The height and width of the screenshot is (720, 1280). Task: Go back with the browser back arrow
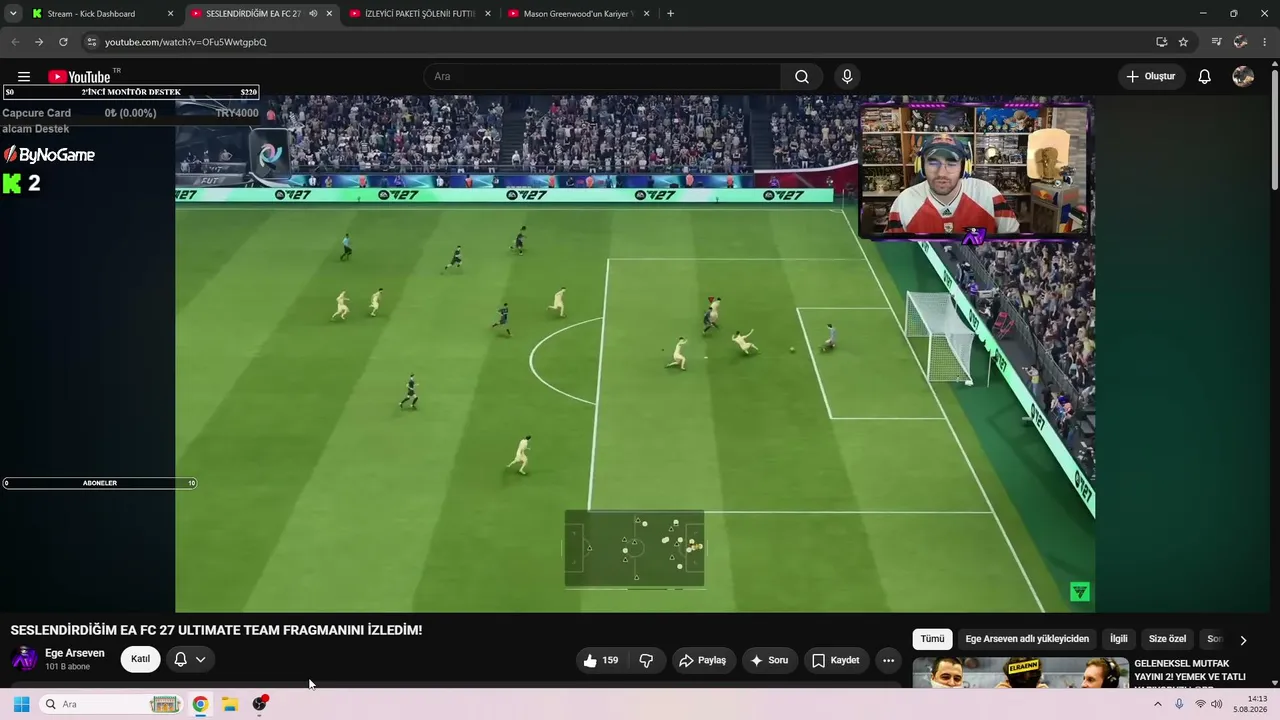[x=14, y=42]
